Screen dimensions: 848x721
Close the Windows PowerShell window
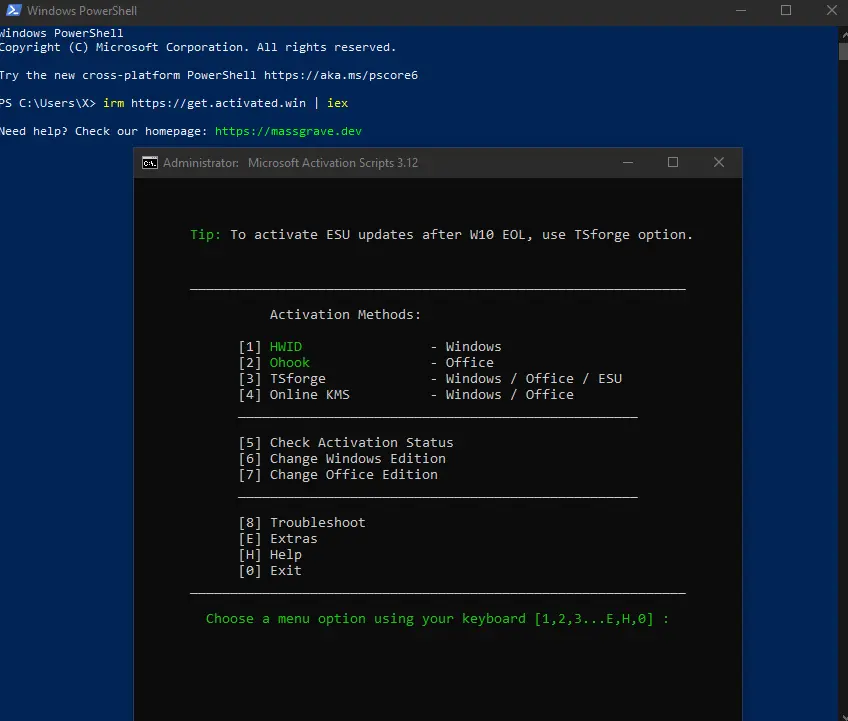point(832,10)
